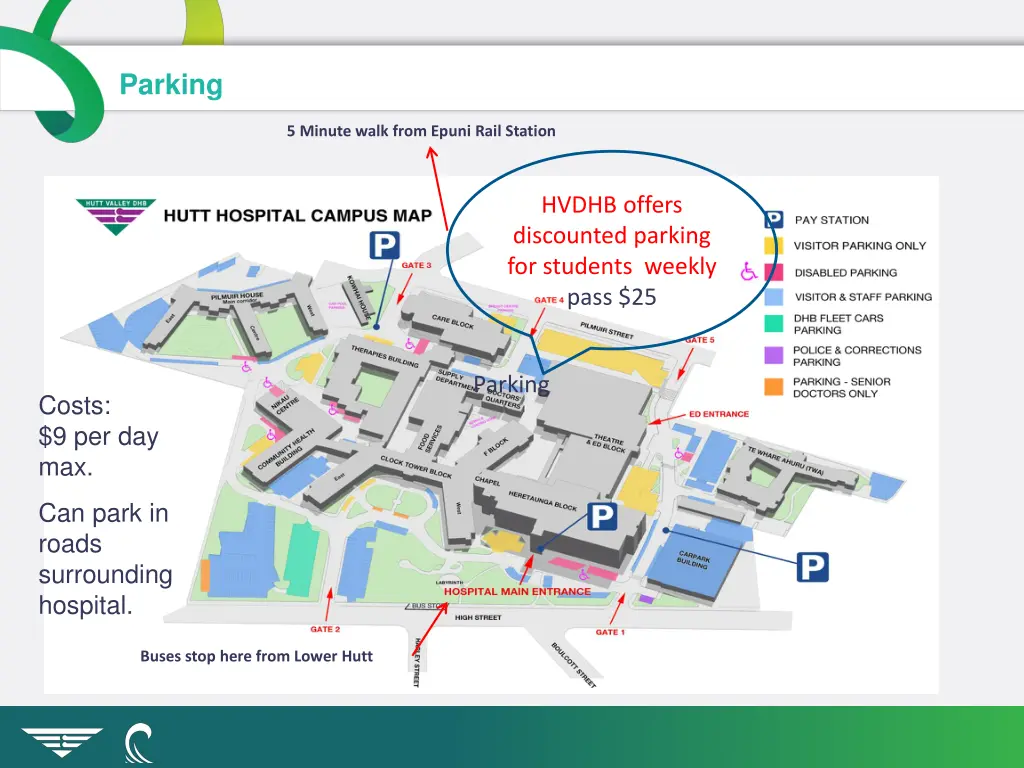Click the "CHAPEL" label
1024x768 pixels.
487,481
